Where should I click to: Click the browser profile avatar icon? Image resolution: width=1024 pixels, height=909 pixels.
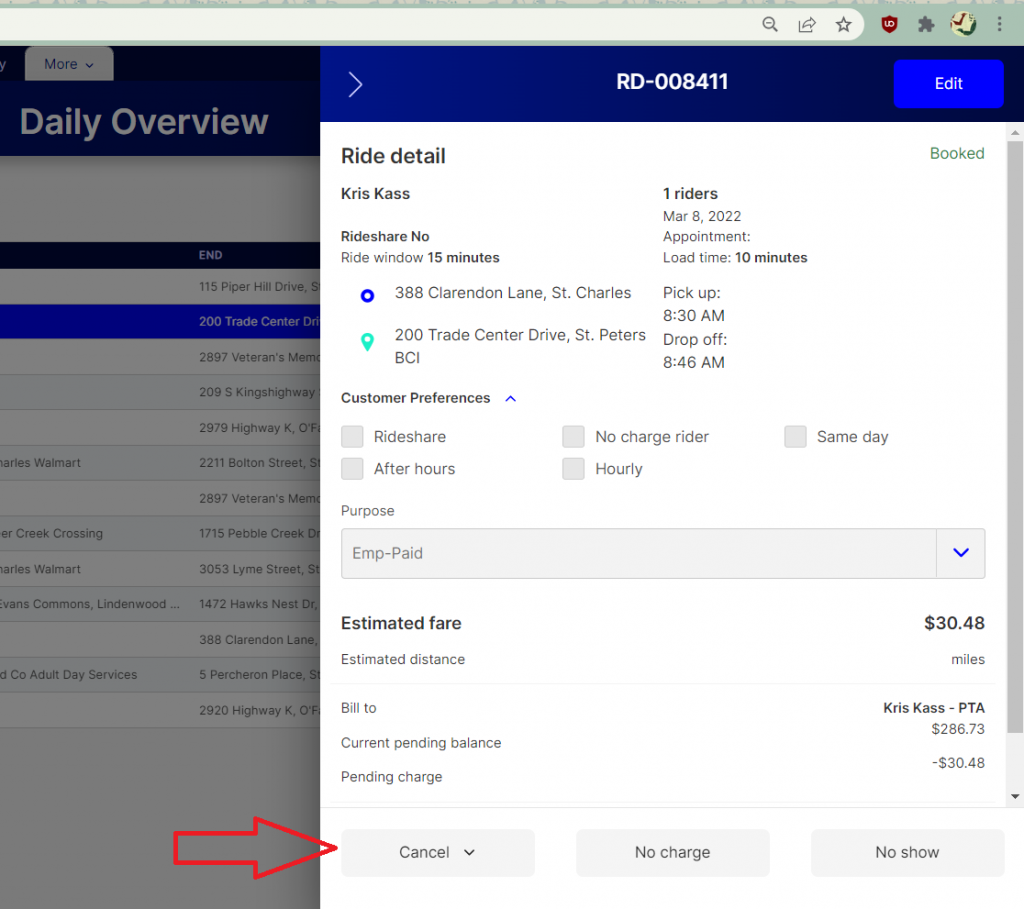click(x=963, y=25)
